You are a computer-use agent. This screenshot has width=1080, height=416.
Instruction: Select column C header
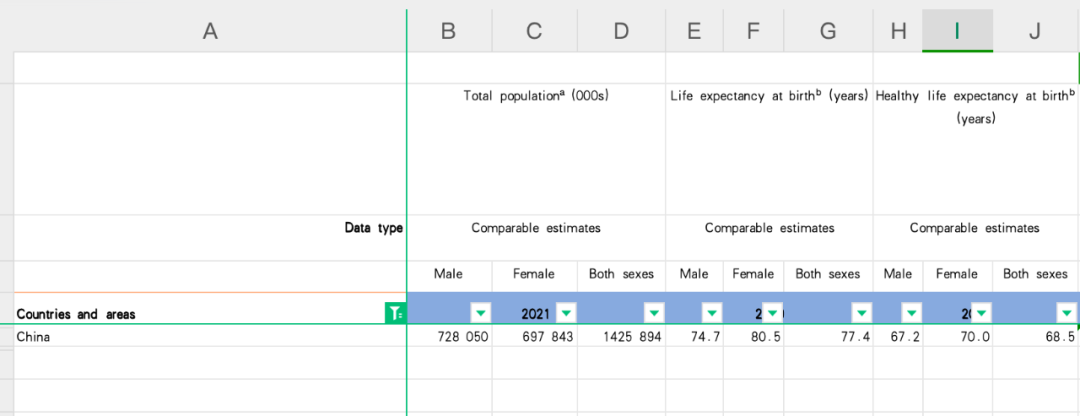point(534,31)
